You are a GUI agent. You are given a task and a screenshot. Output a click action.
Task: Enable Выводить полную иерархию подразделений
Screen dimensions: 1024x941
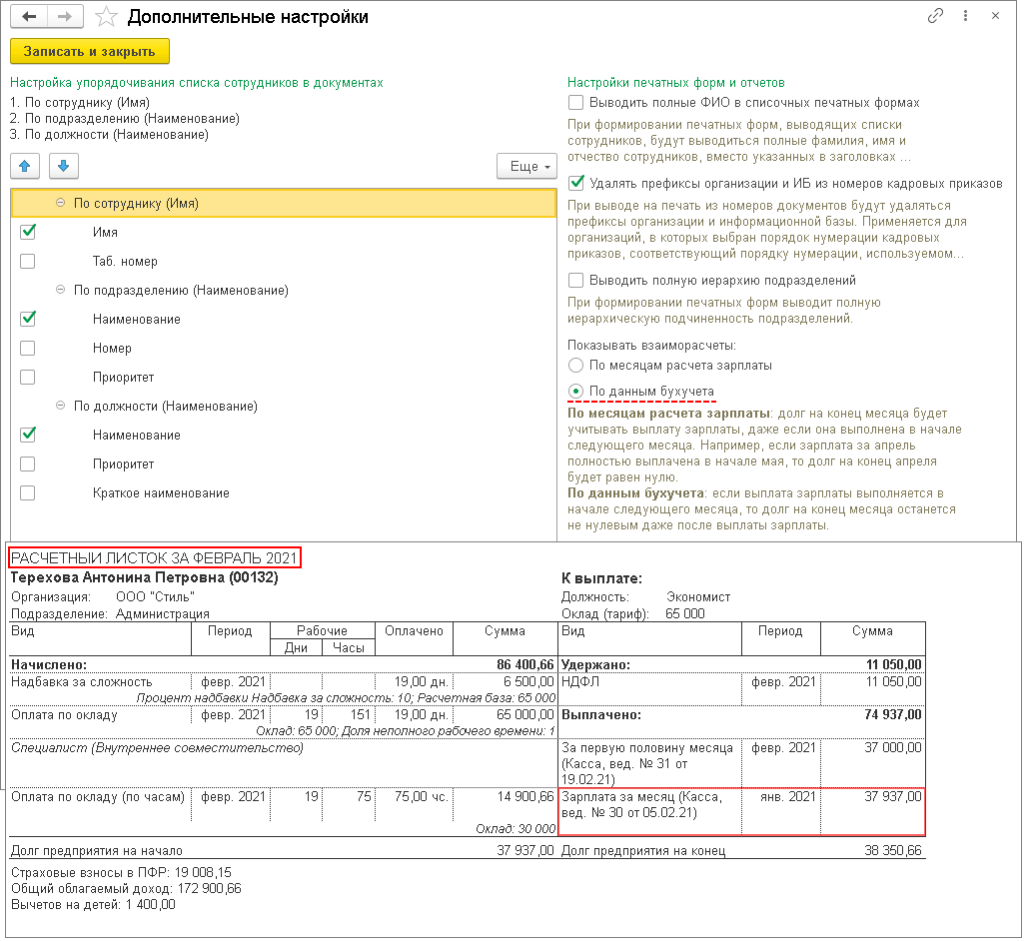(576, 280)
